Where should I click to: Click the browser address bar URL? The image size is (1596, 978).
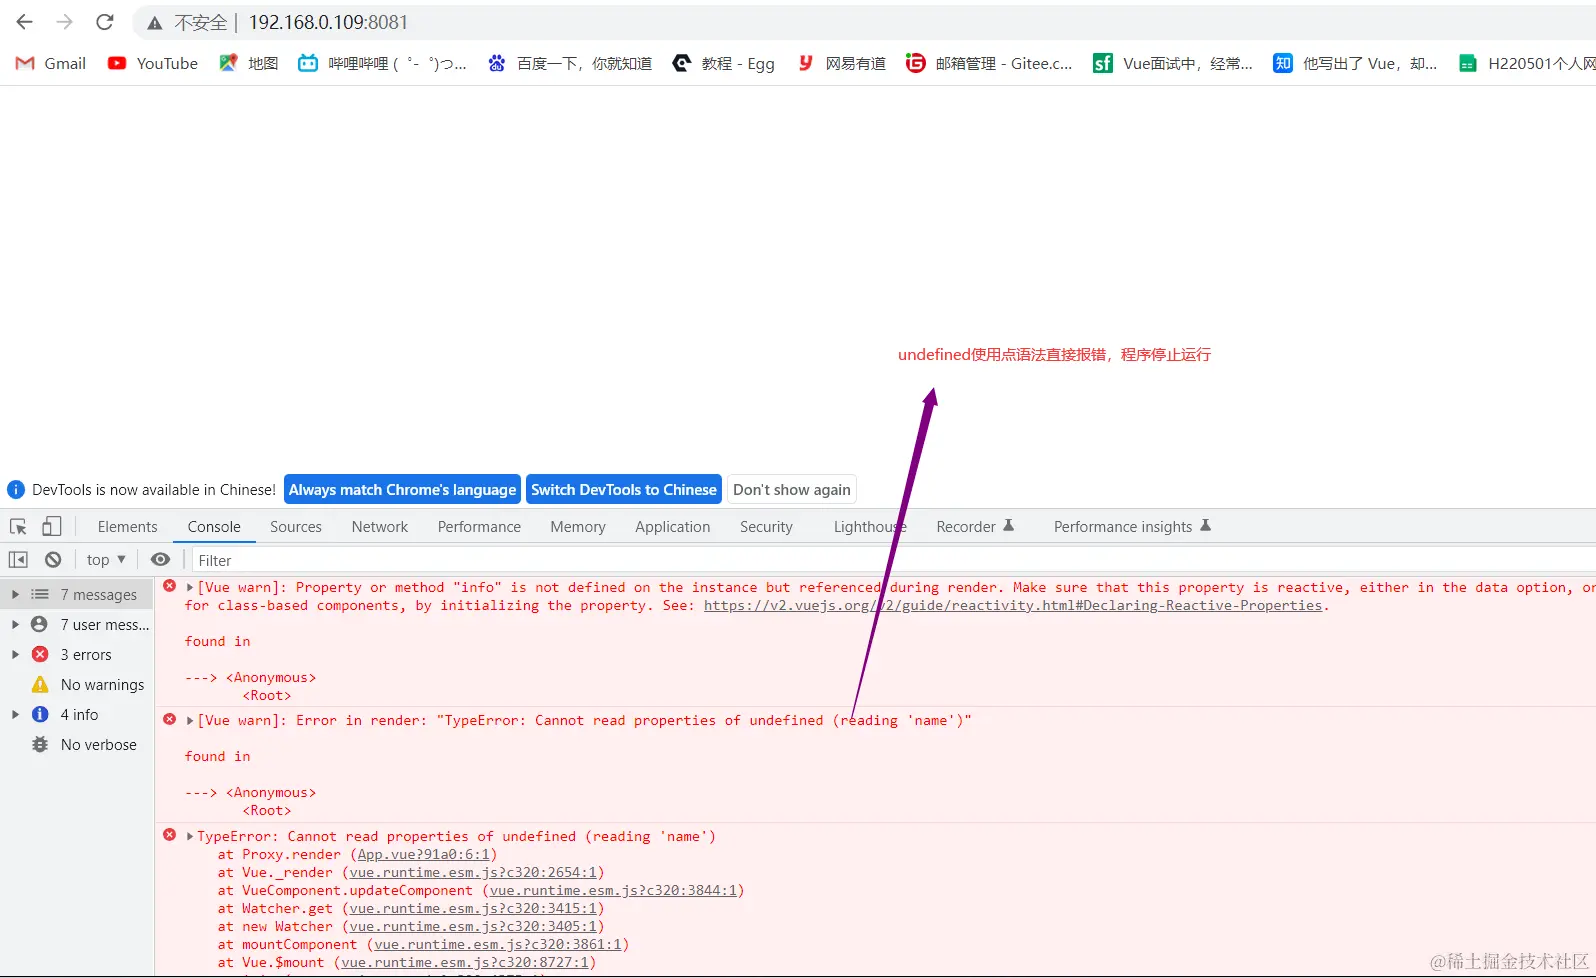[x=328, y=22]
